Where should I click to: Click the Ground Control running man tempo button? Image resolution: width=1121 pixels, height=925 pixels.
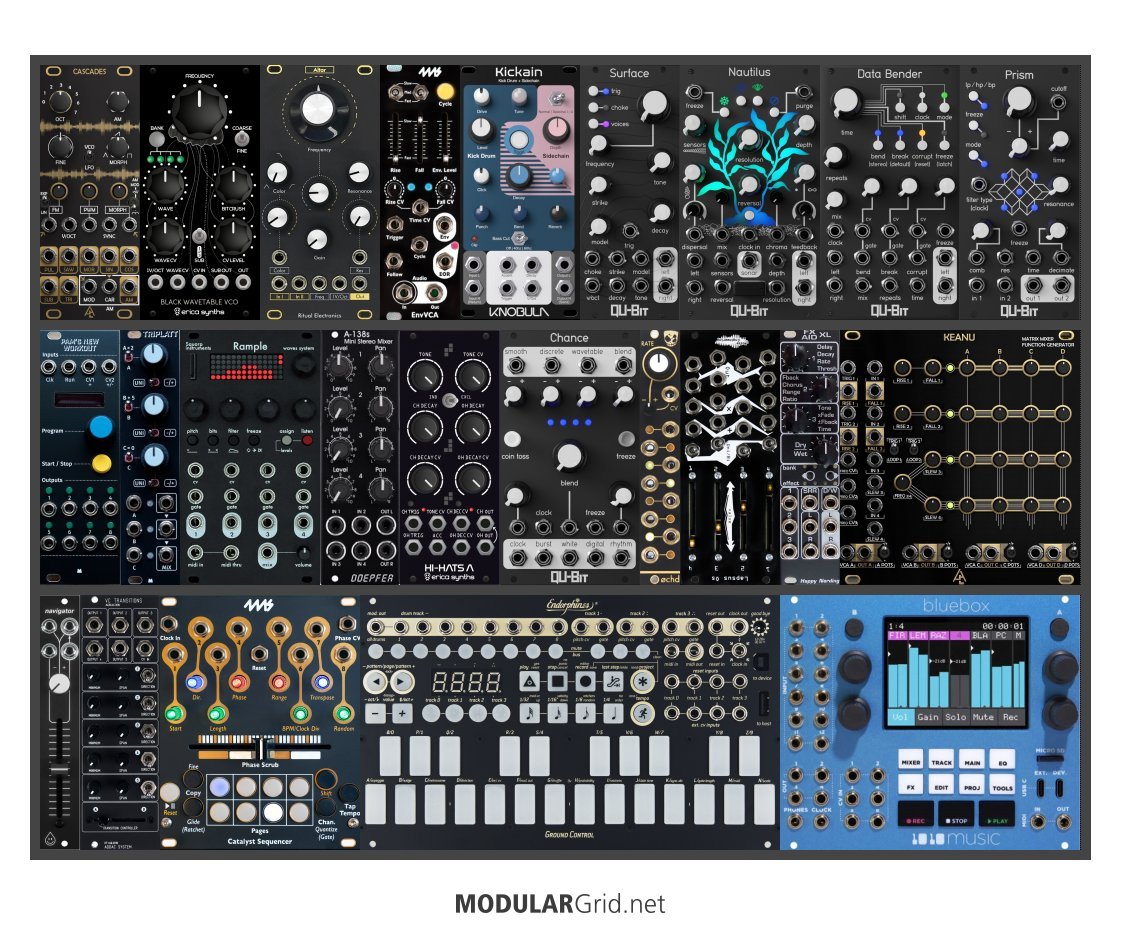tap(643, 713)
